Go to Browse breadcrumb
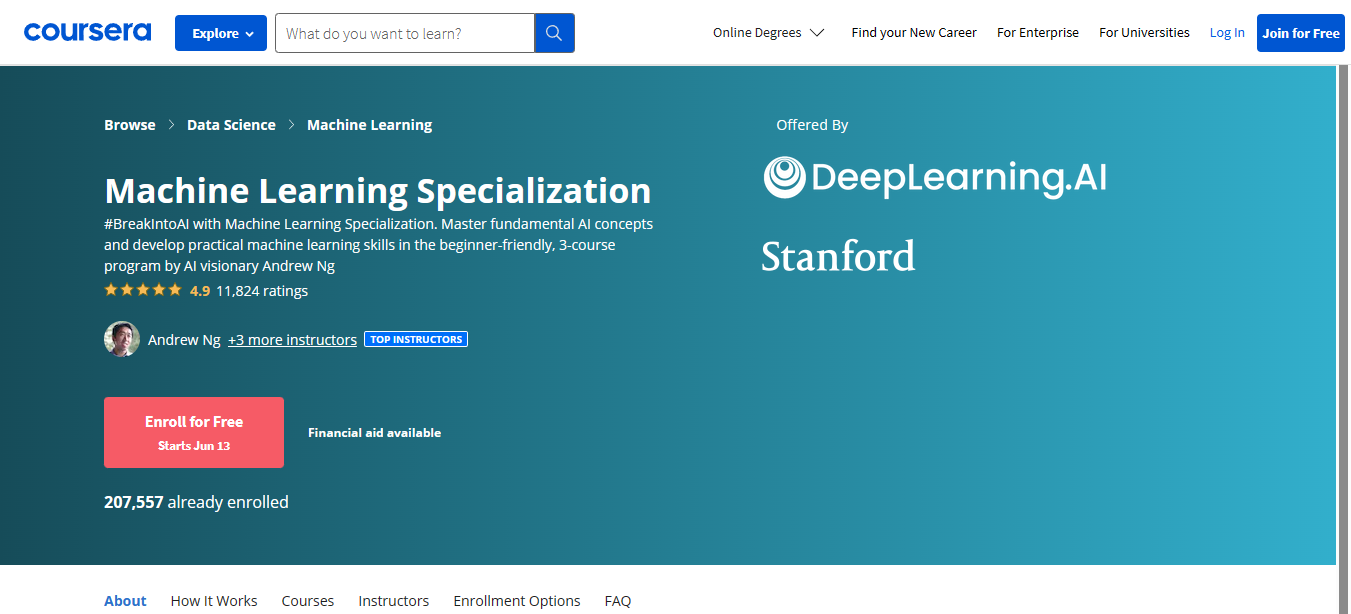1351x614 pixels. [x=130, y=125]
